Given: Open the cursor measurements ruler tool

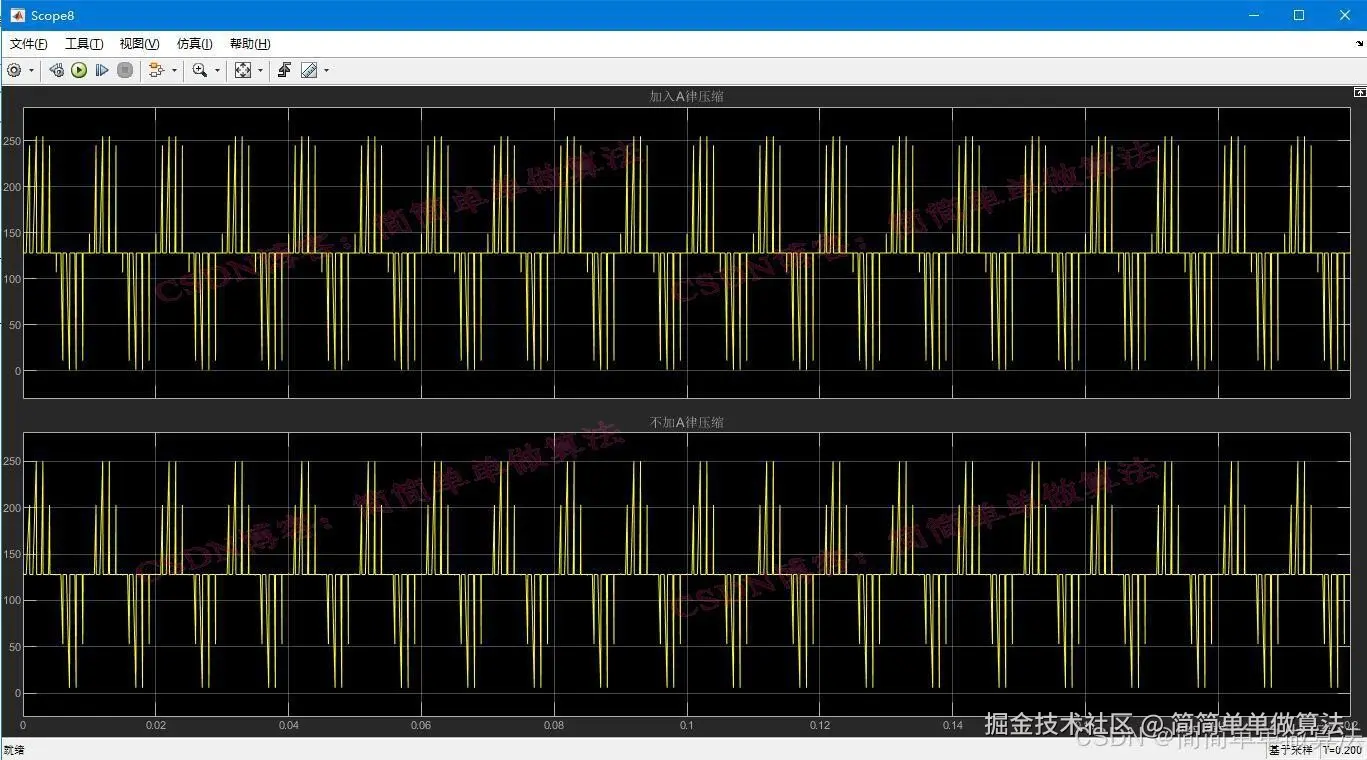Looking at the screenshot, I should point(309,70).
